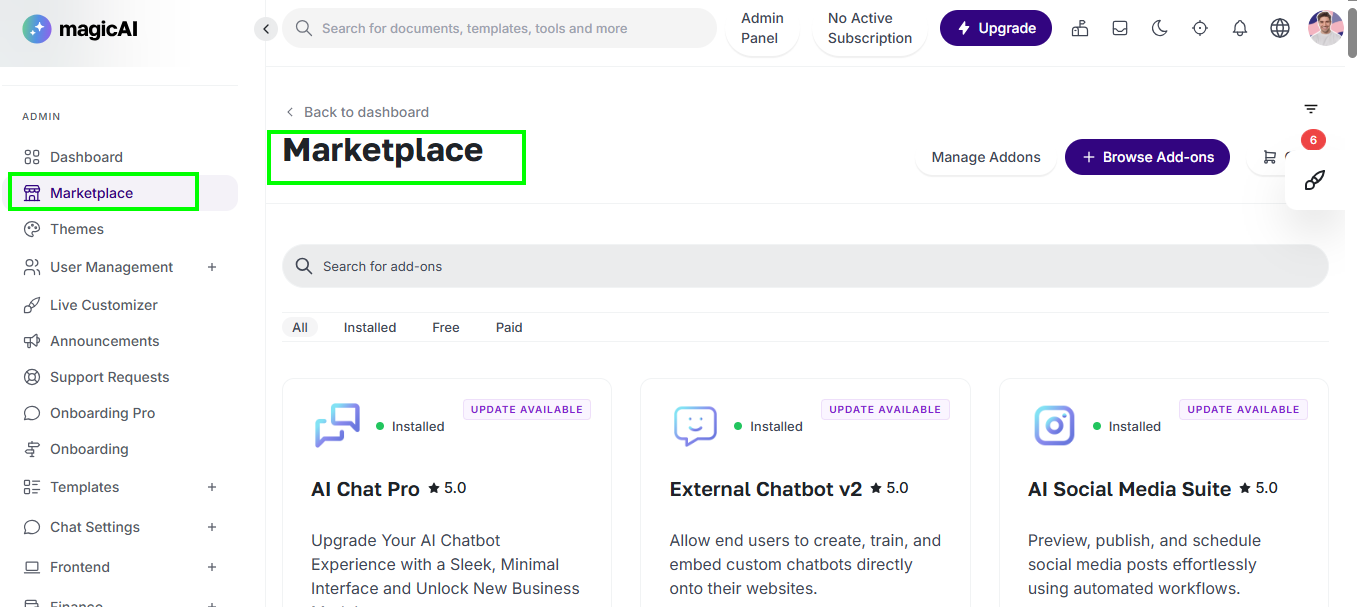
Task: Expand the Frontend submenu
Action: click(x=212, y=567)
